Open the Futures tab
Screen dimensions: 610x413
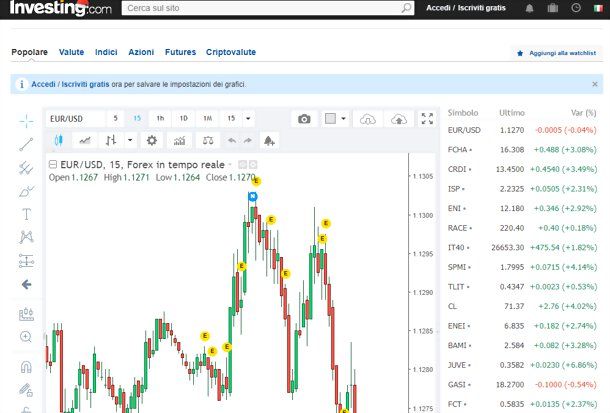coord(181,52)
